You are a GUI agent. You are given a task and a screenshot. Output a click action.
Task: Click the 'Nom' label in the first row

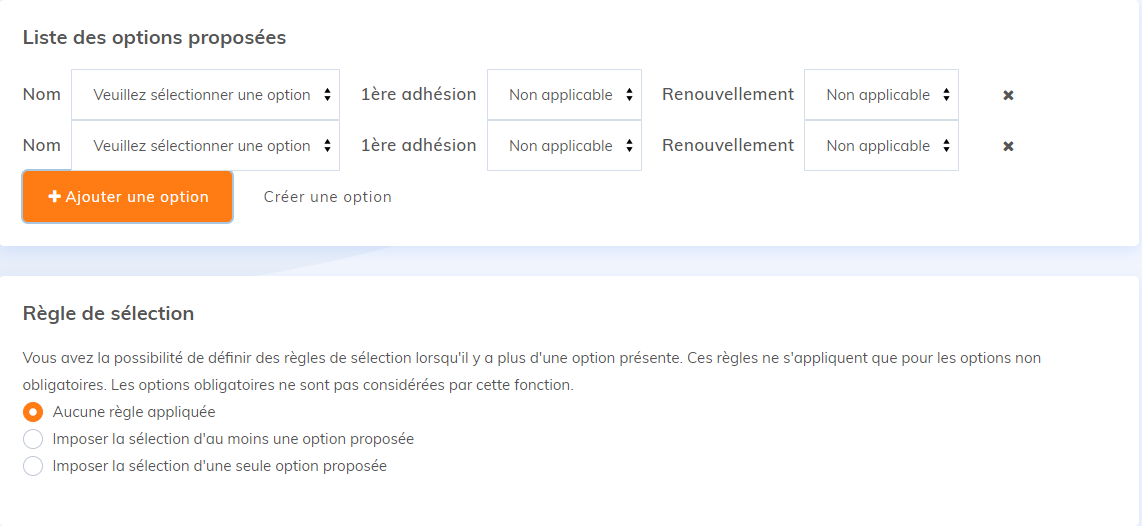coord(42,95)
